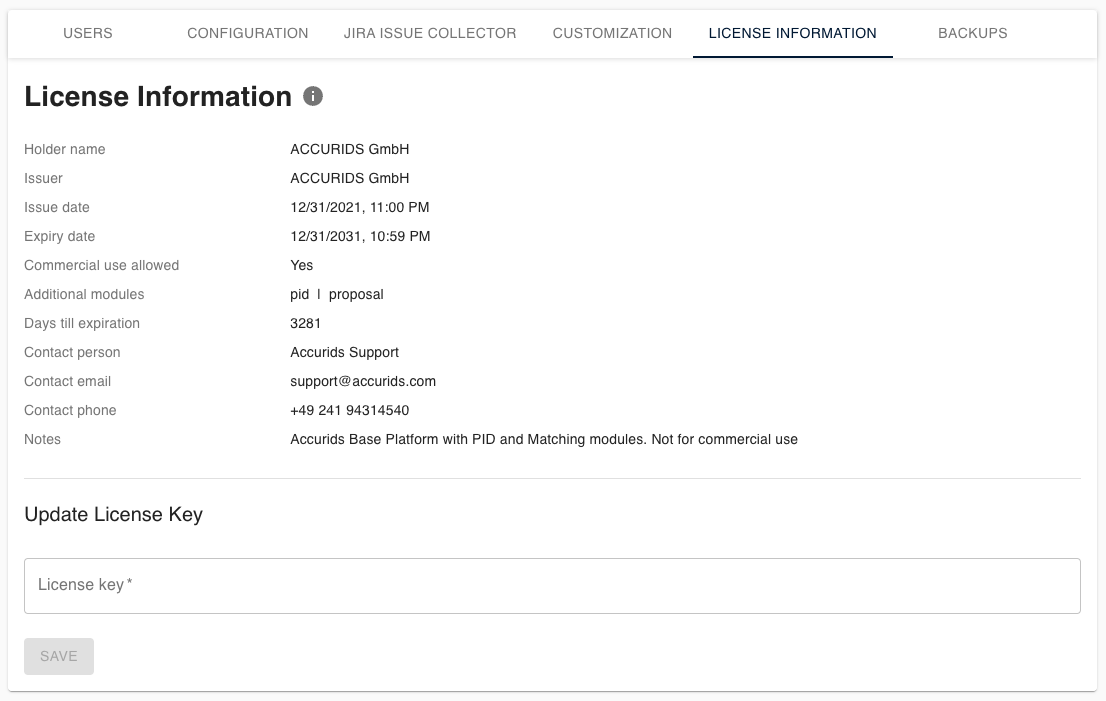
Task: Open the Backups tab
Action: (972, 33)
